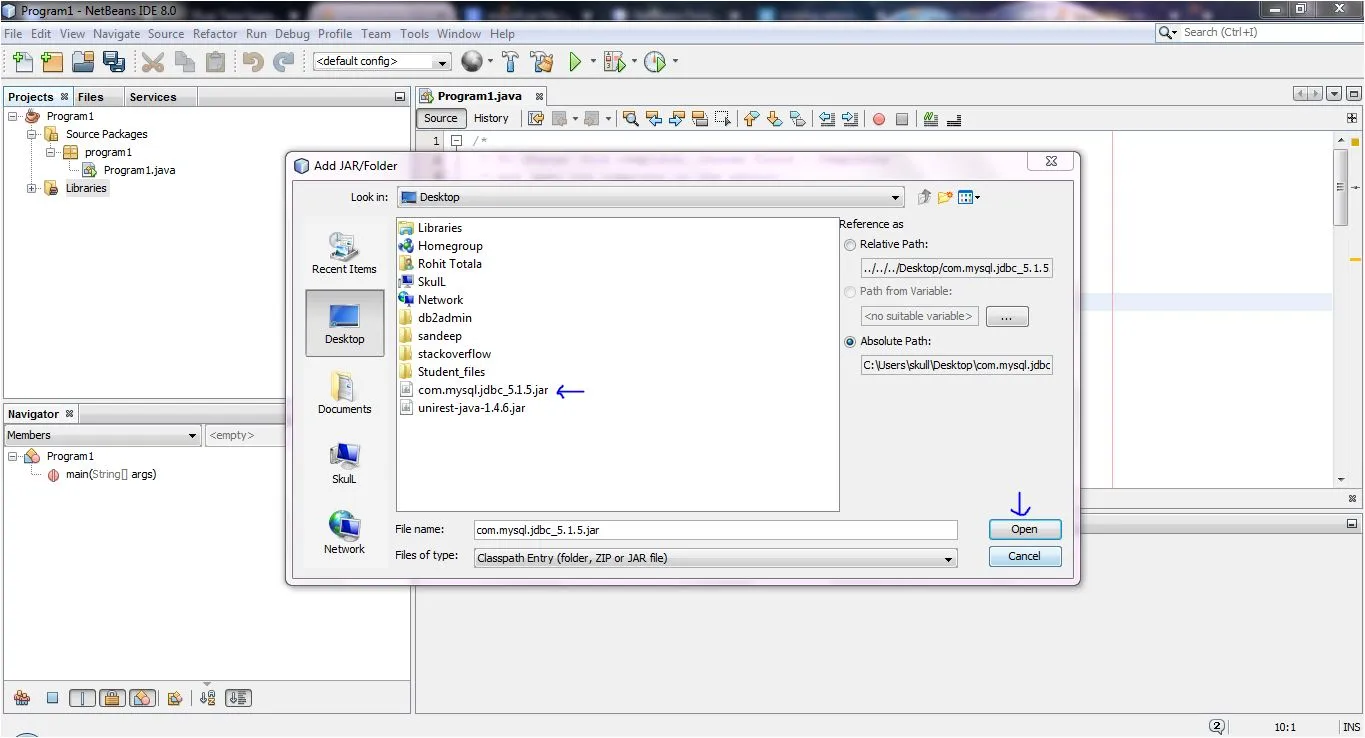The width and height of the screenshot is (1365, 738).
Task: Click the red Start Macro Recording icon
Action: [x=879, y=119]
